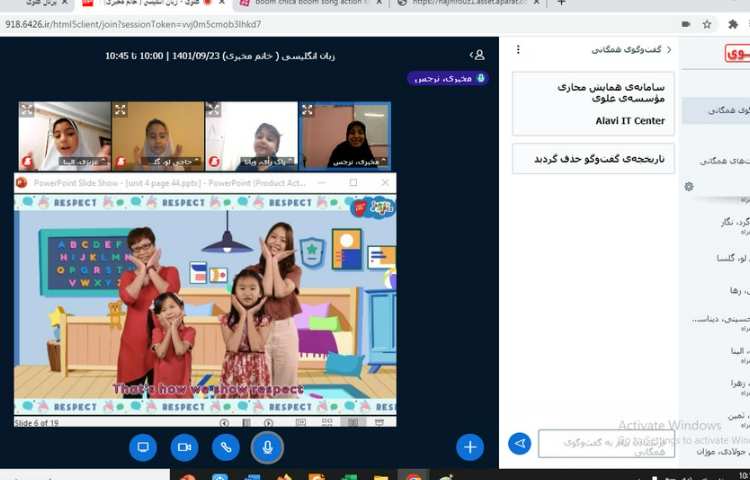Open the chat three-dots options menu

[518, 49]
